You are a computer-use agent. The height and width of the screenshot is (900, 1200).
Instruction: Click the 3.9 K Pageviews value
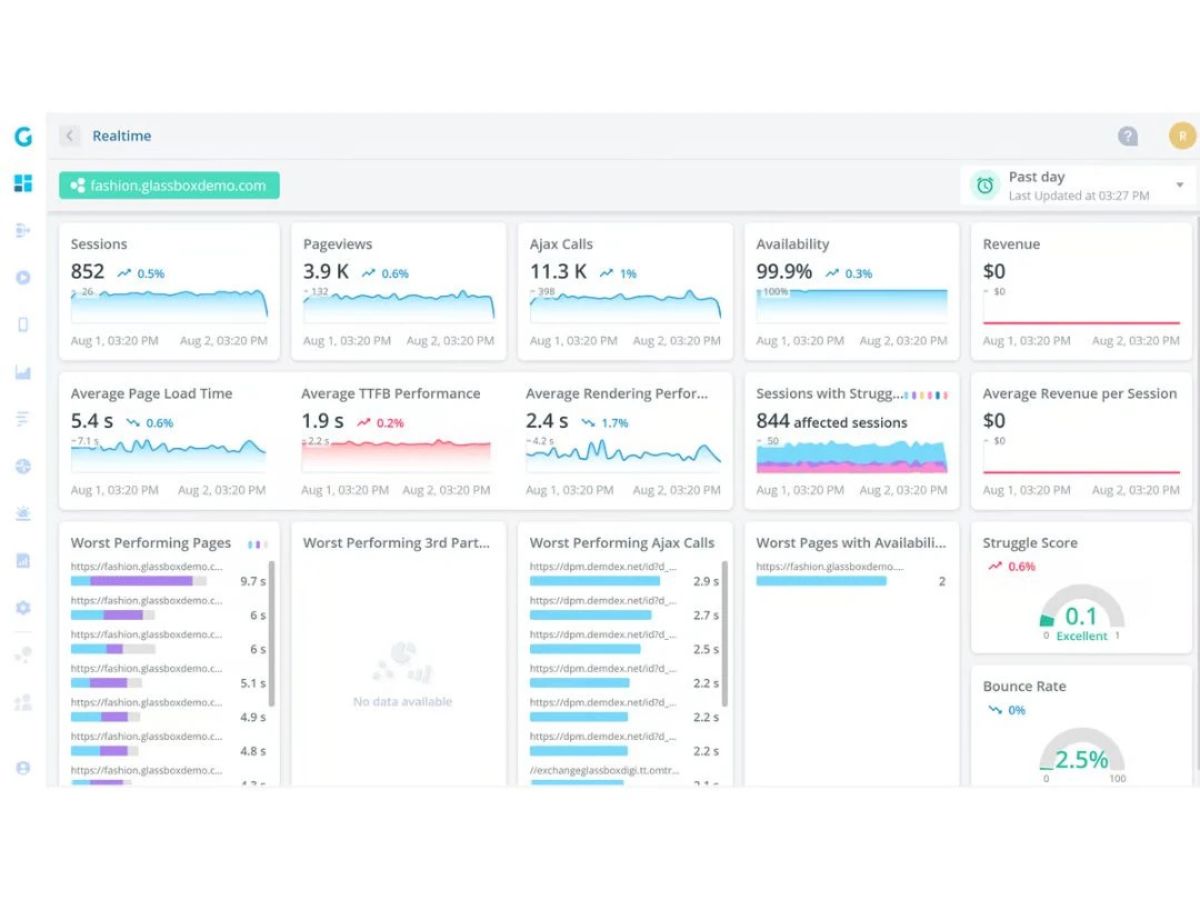tap(326, 271)
